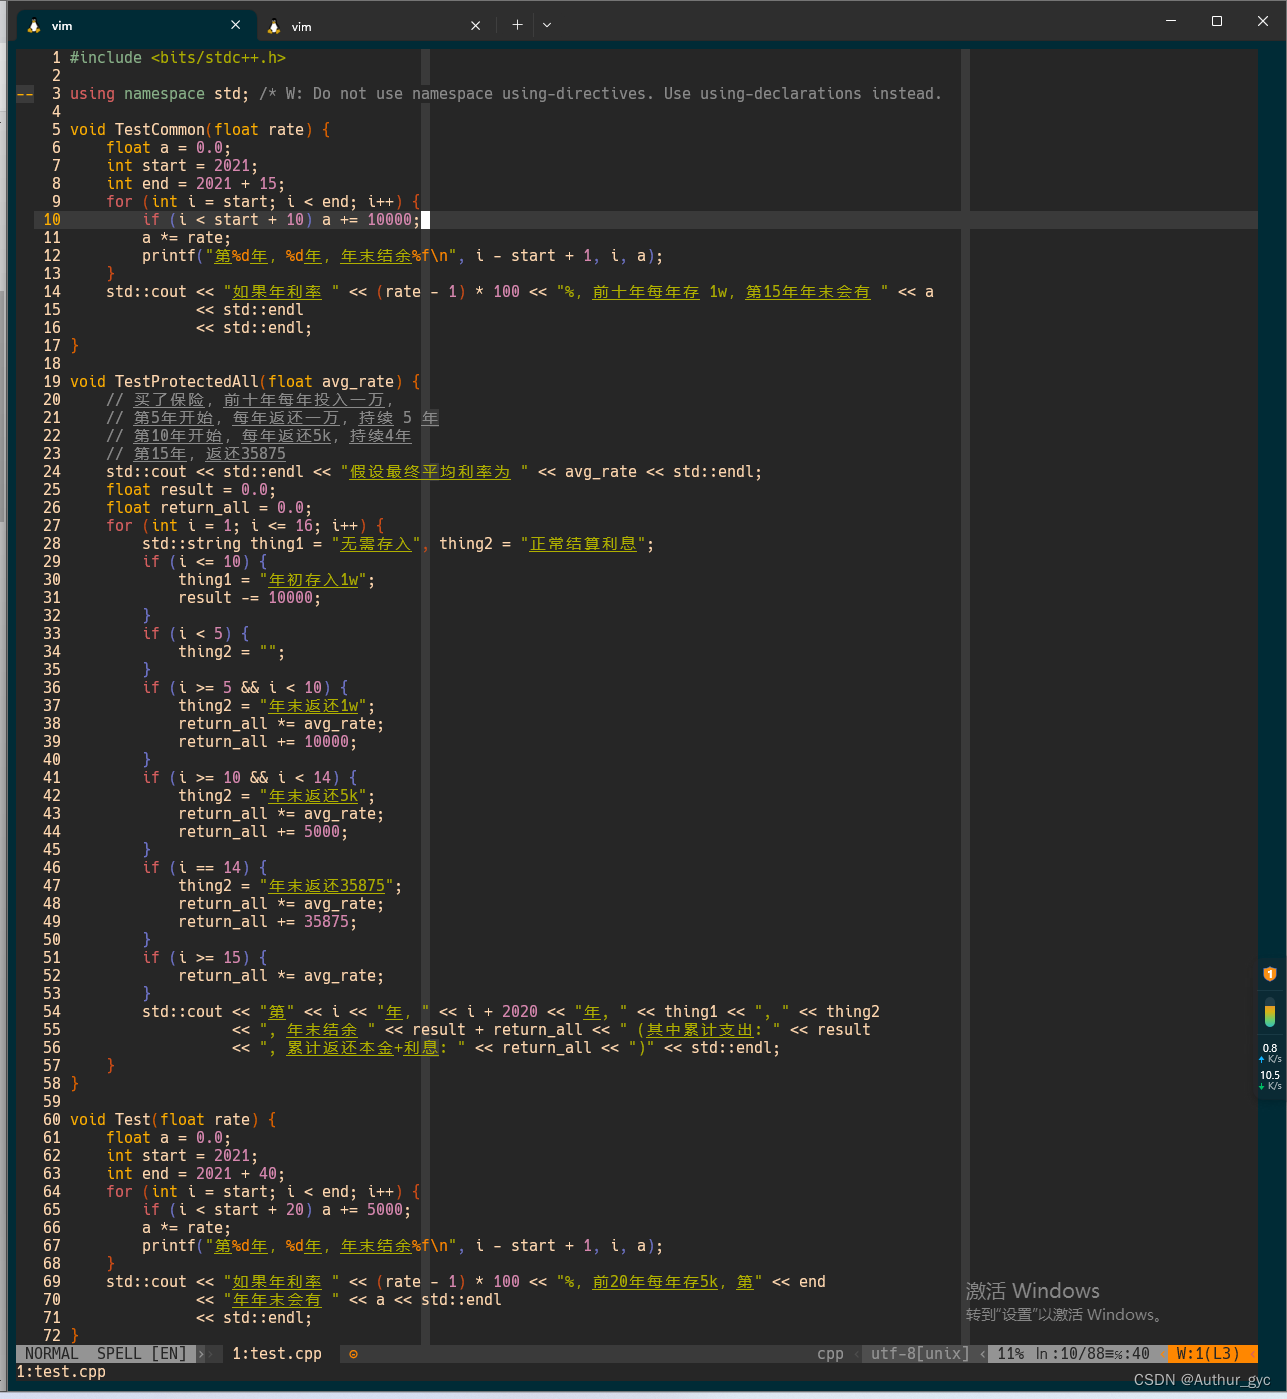The height and width of the screenshot is (1399, 1287).
Task: Click 'void Test(float rate)' function header
Action: (165, 1120)
